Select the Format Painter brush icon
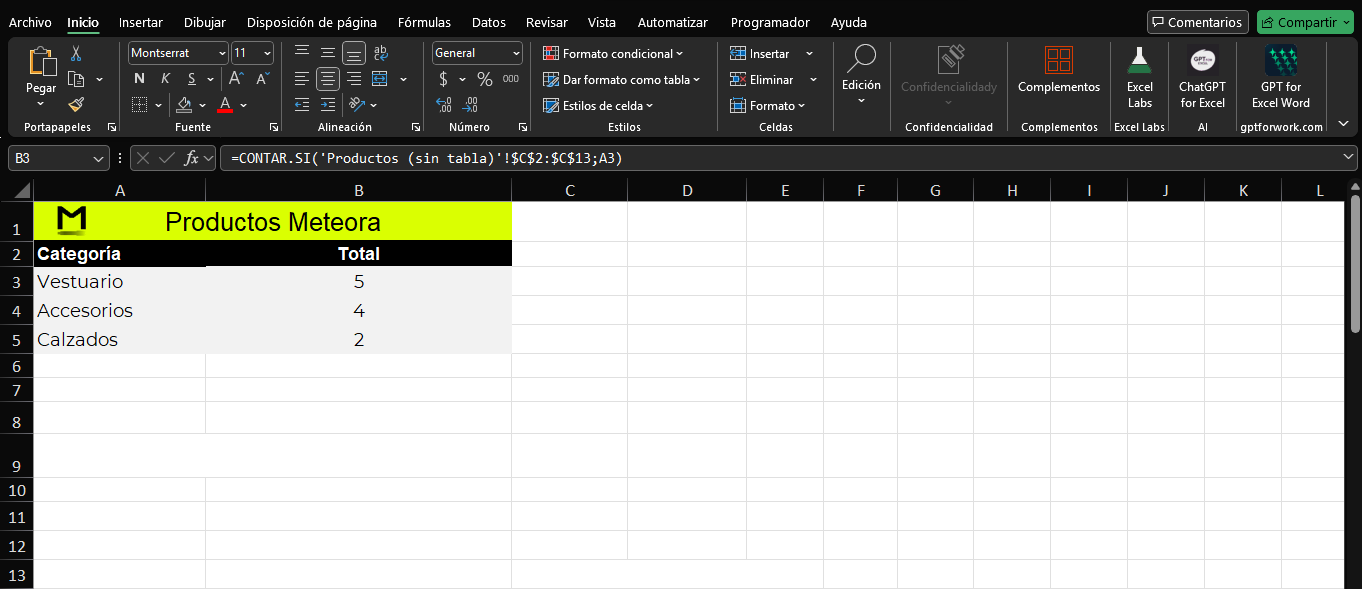This screenshot has width=1362, height=589. click(x=76, y=104)
